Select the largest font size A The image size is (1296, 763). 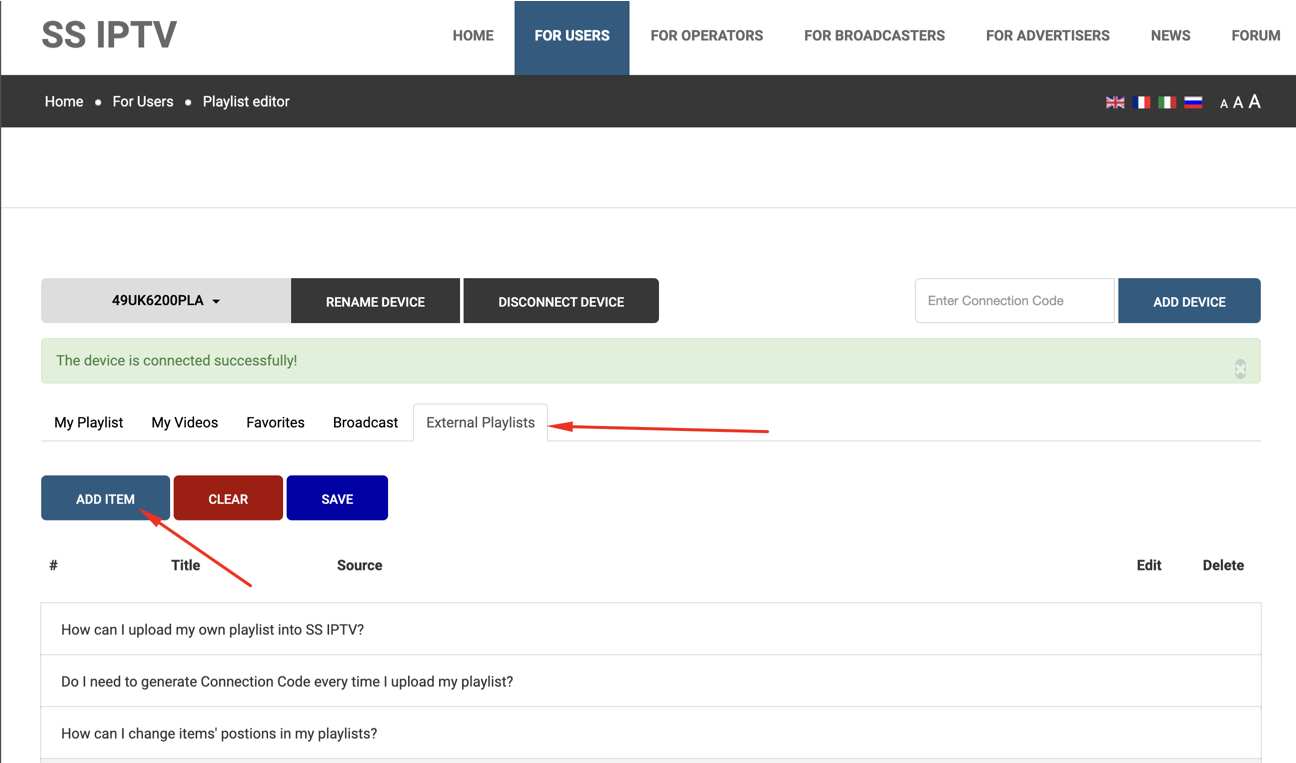pos(1254,102)
